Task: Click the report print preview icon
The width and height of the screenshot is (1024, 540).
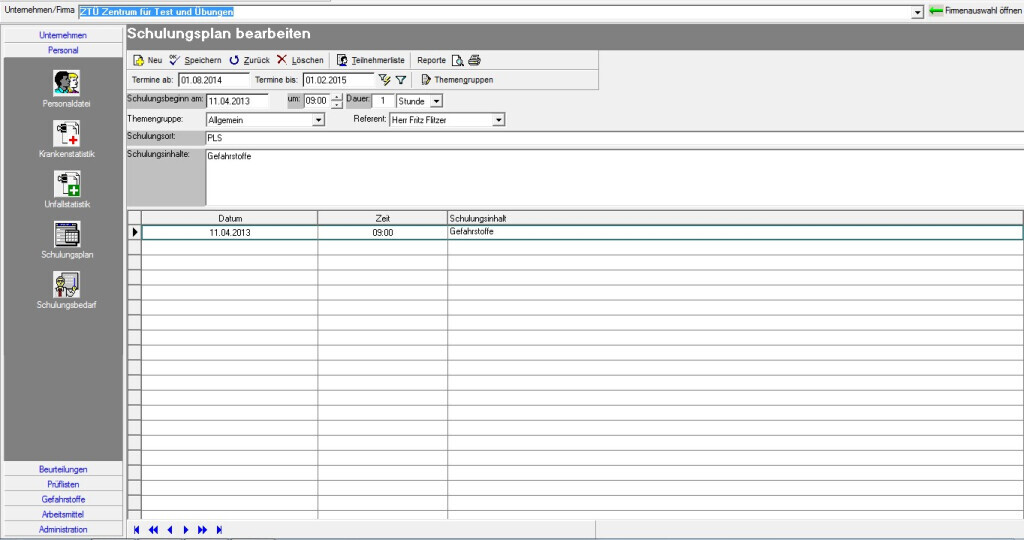Action: 458,60
